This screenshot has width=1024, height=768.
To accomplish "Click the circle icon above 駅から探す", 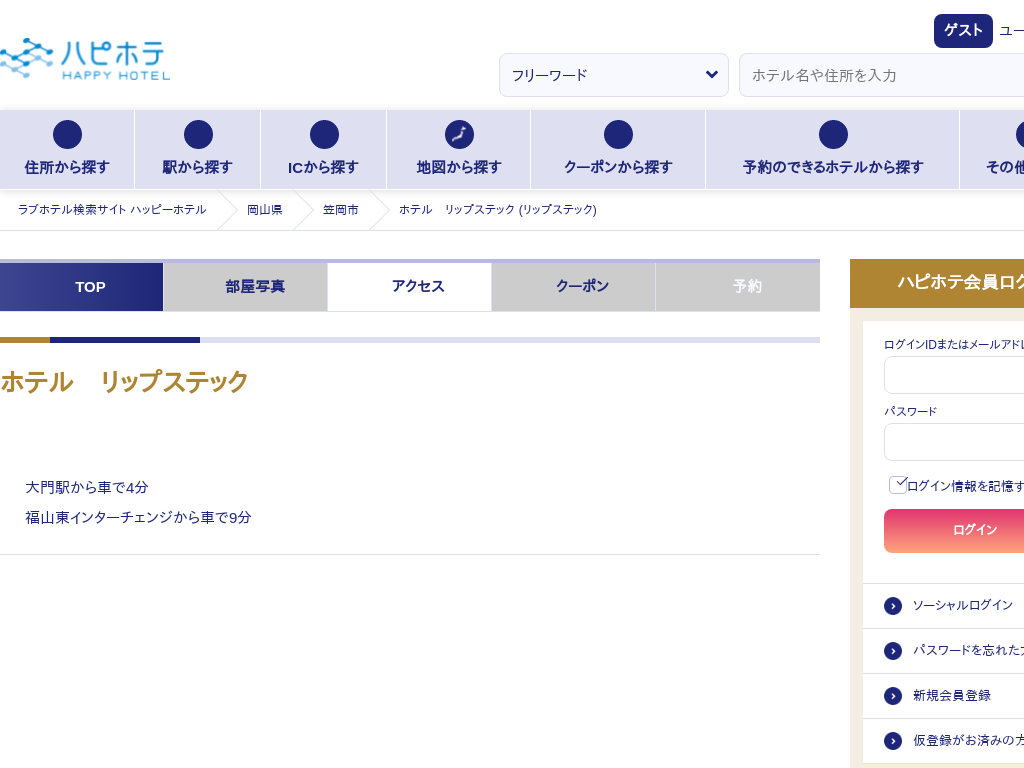I will click(198, 135).
